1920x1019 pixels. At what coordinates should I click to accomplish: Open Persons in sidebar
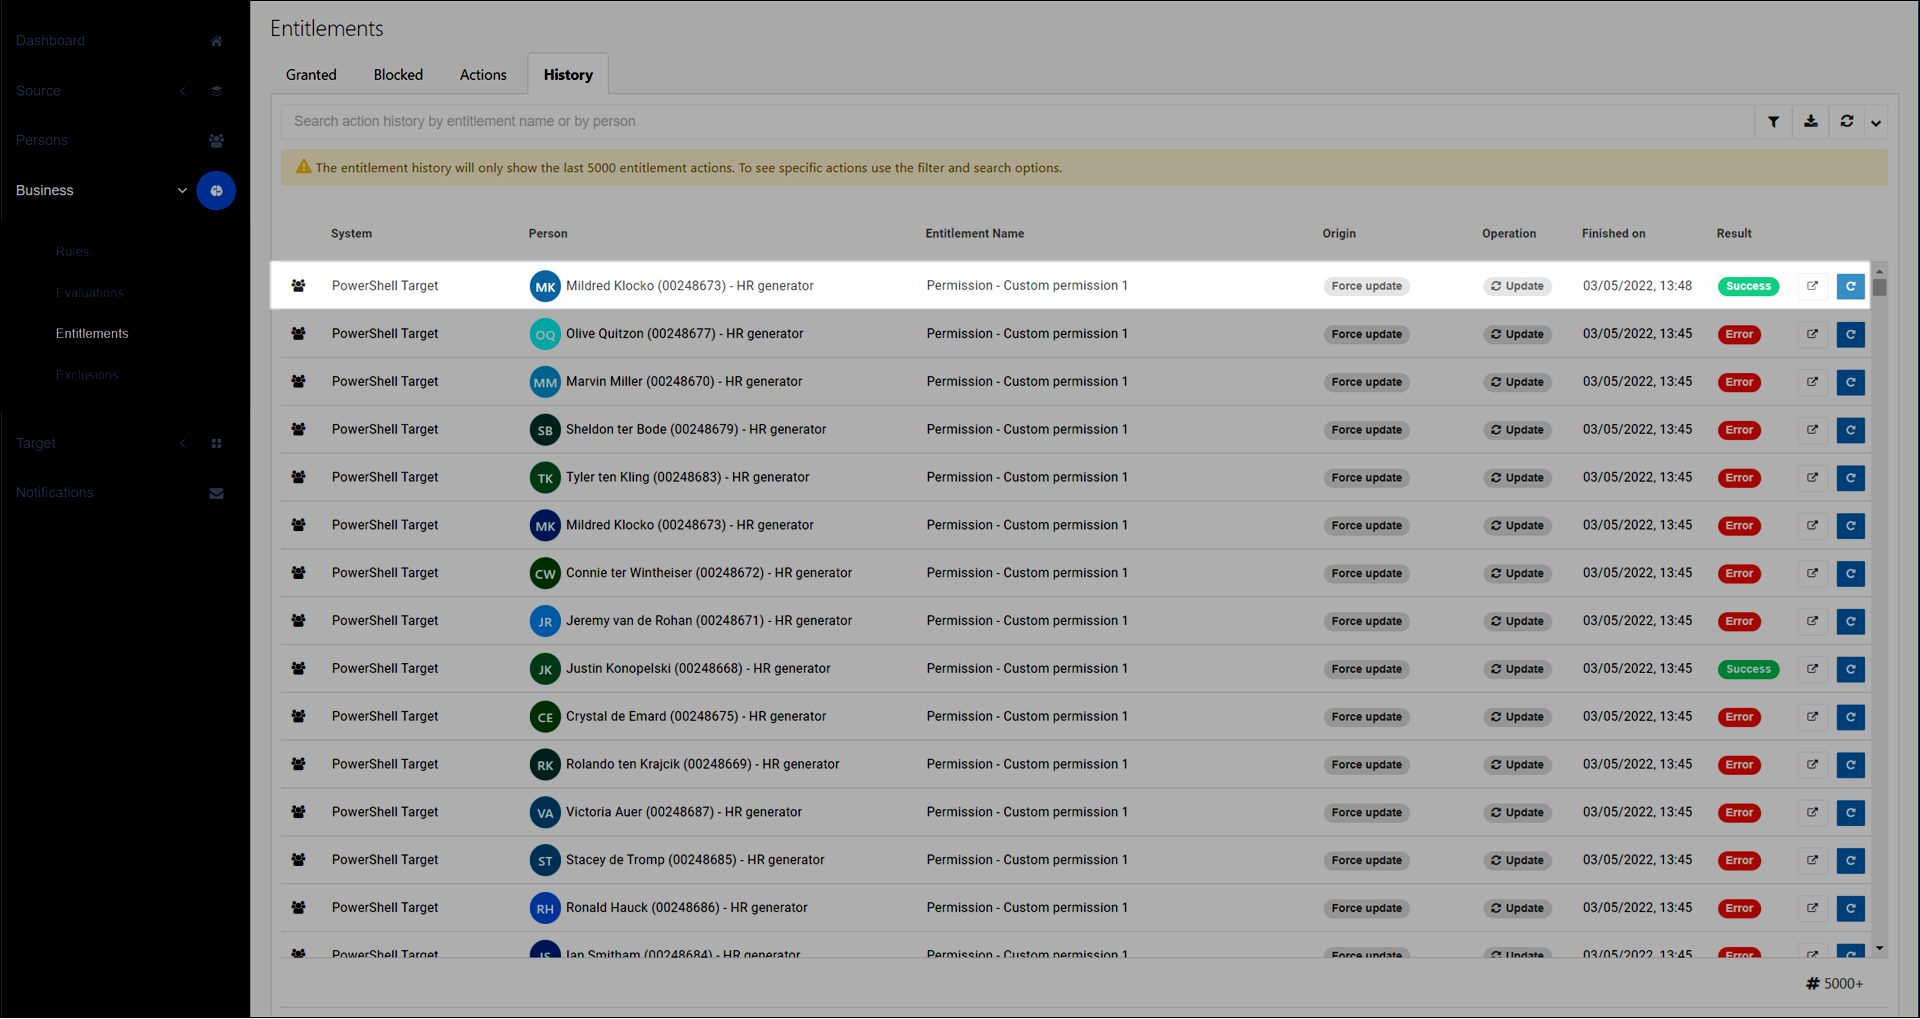tap(42, 141)
